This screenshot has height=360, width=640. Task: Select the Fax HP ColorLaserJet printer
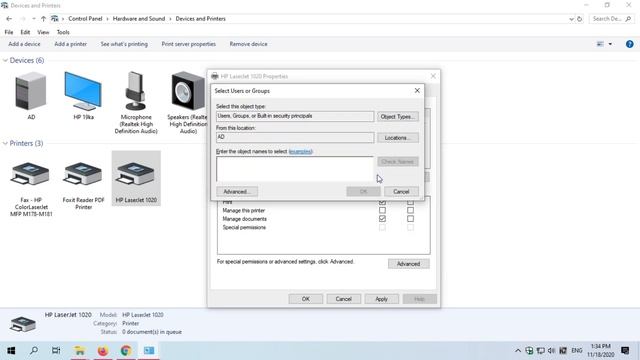tap(31, 173)
